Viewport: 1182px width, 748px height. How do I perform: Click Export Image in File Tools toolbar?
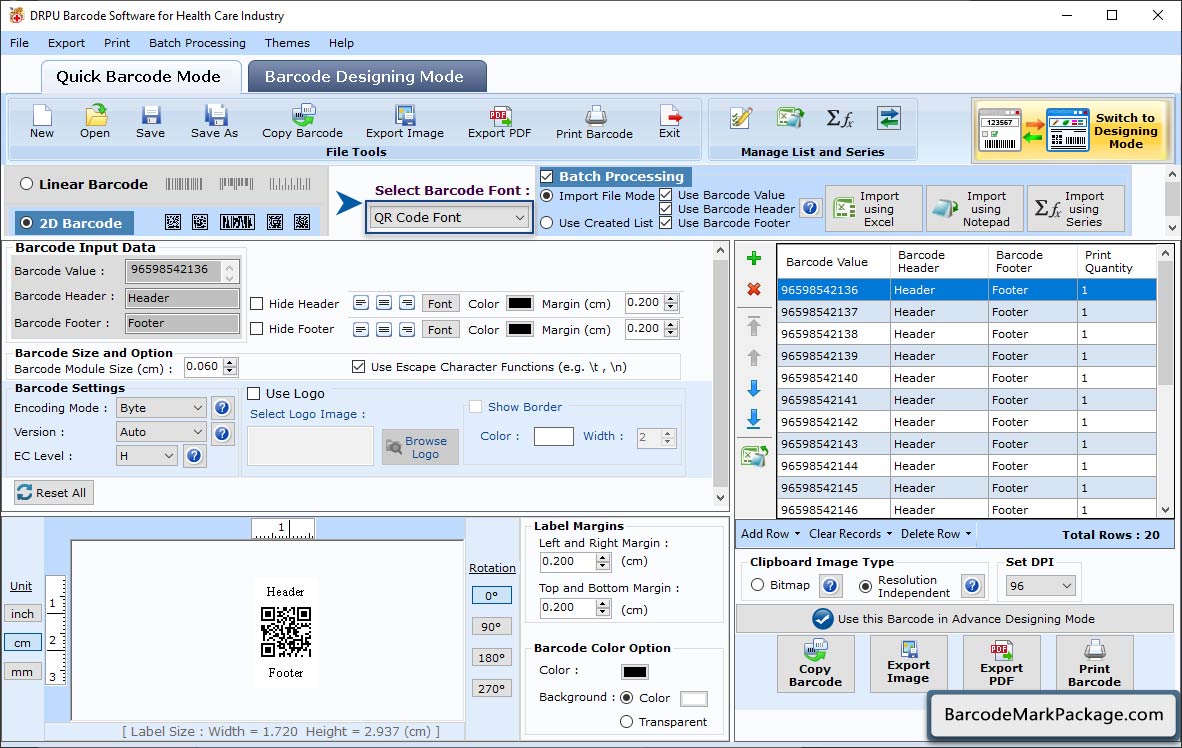(x=405, y=122)
